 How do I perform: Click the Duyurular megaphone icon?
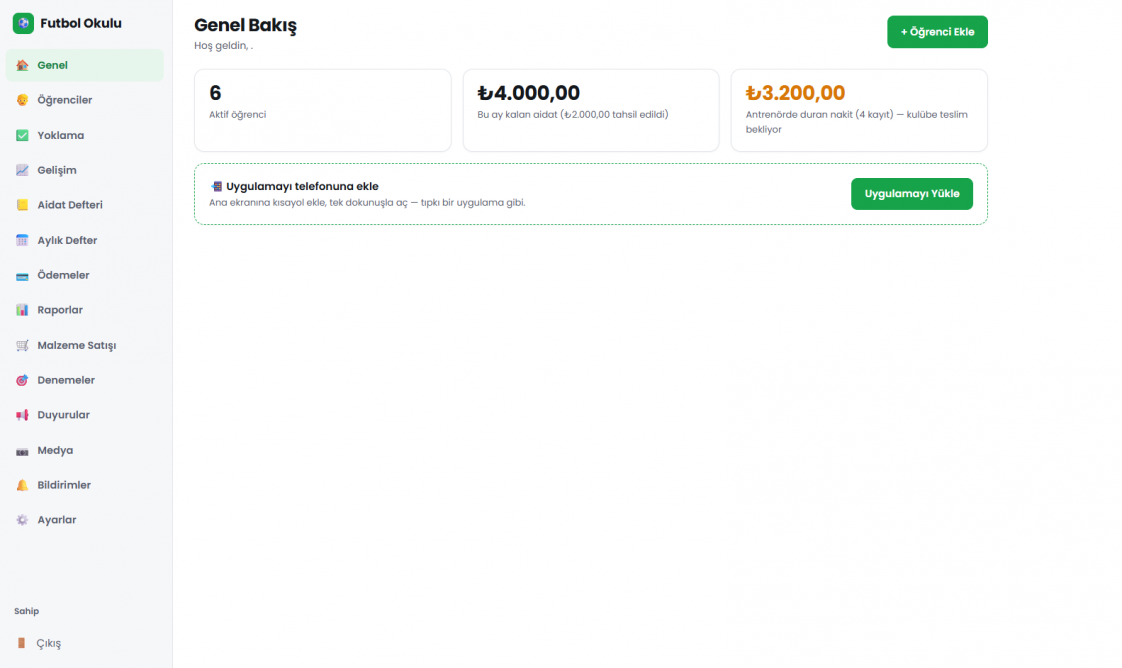tap(22, 415)
